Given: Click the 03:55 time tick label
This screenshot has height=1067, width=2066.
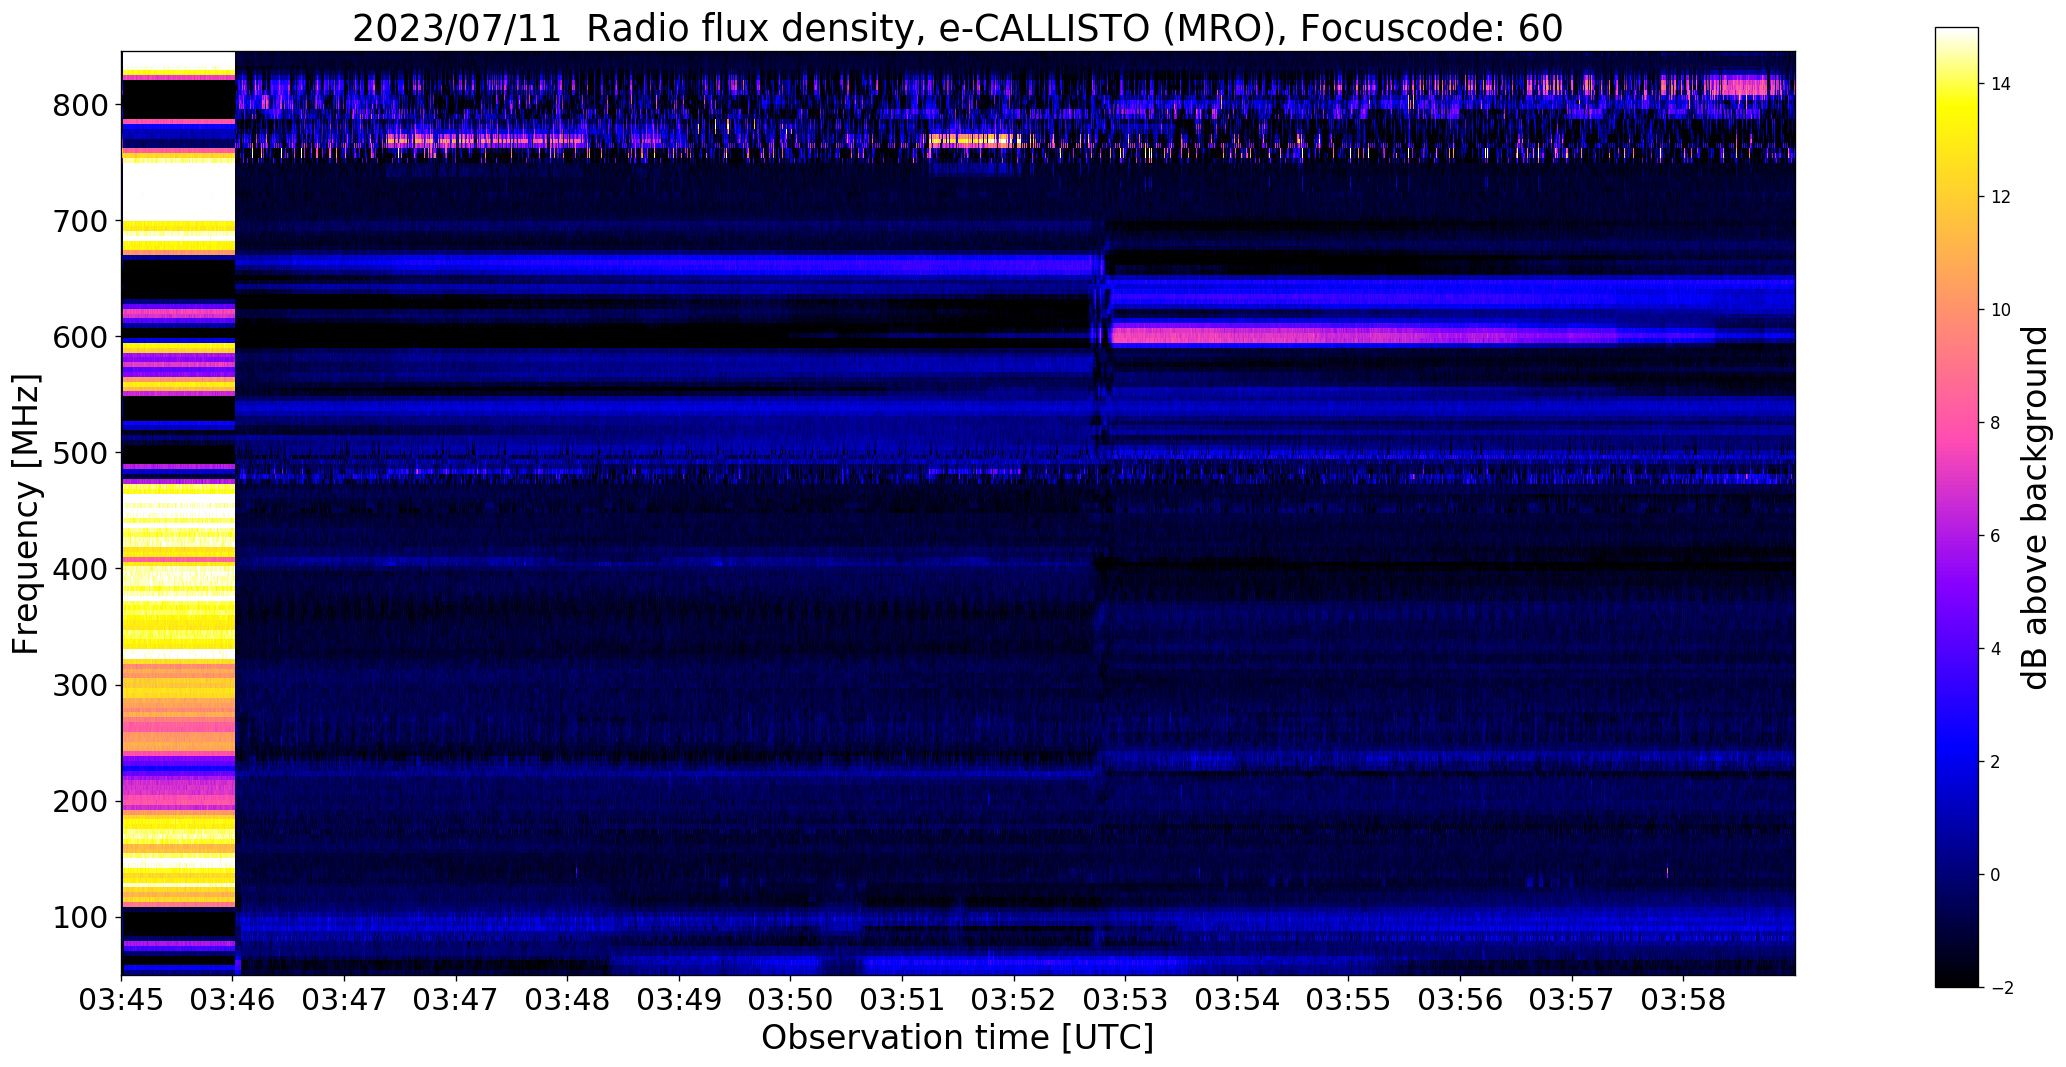Looking at the screenshot, I should [x=1349, y=1000].
